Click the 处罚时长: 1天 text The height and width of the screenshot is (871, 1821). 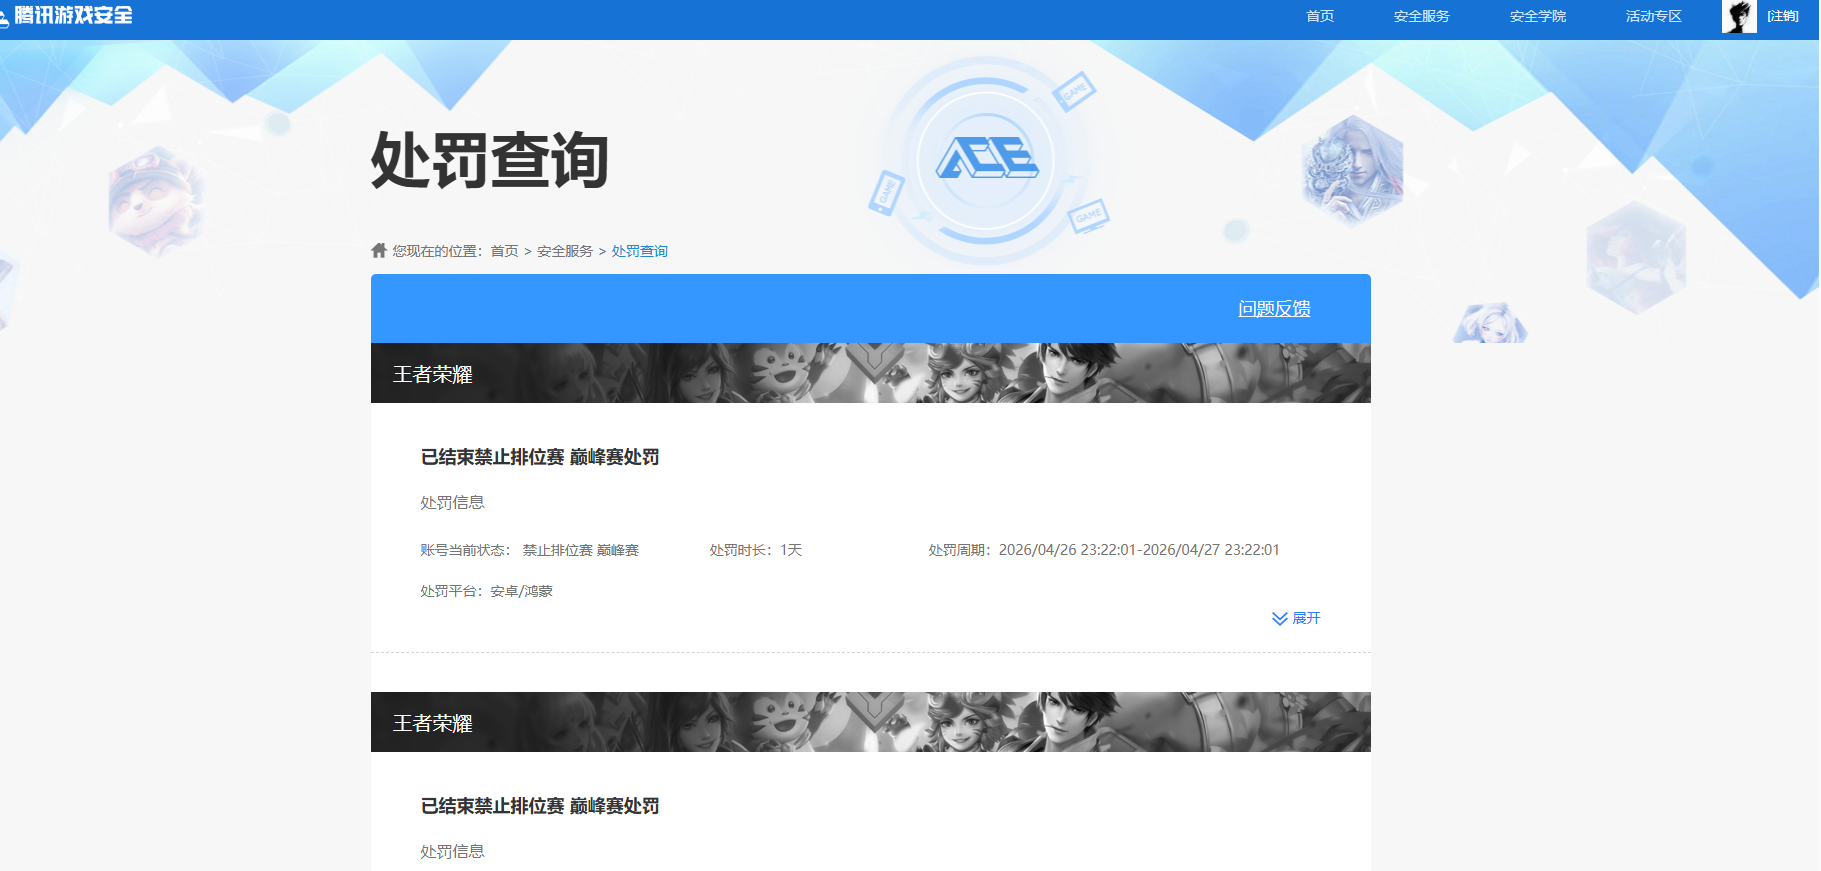pyautogui.click(x=756, y=550)
